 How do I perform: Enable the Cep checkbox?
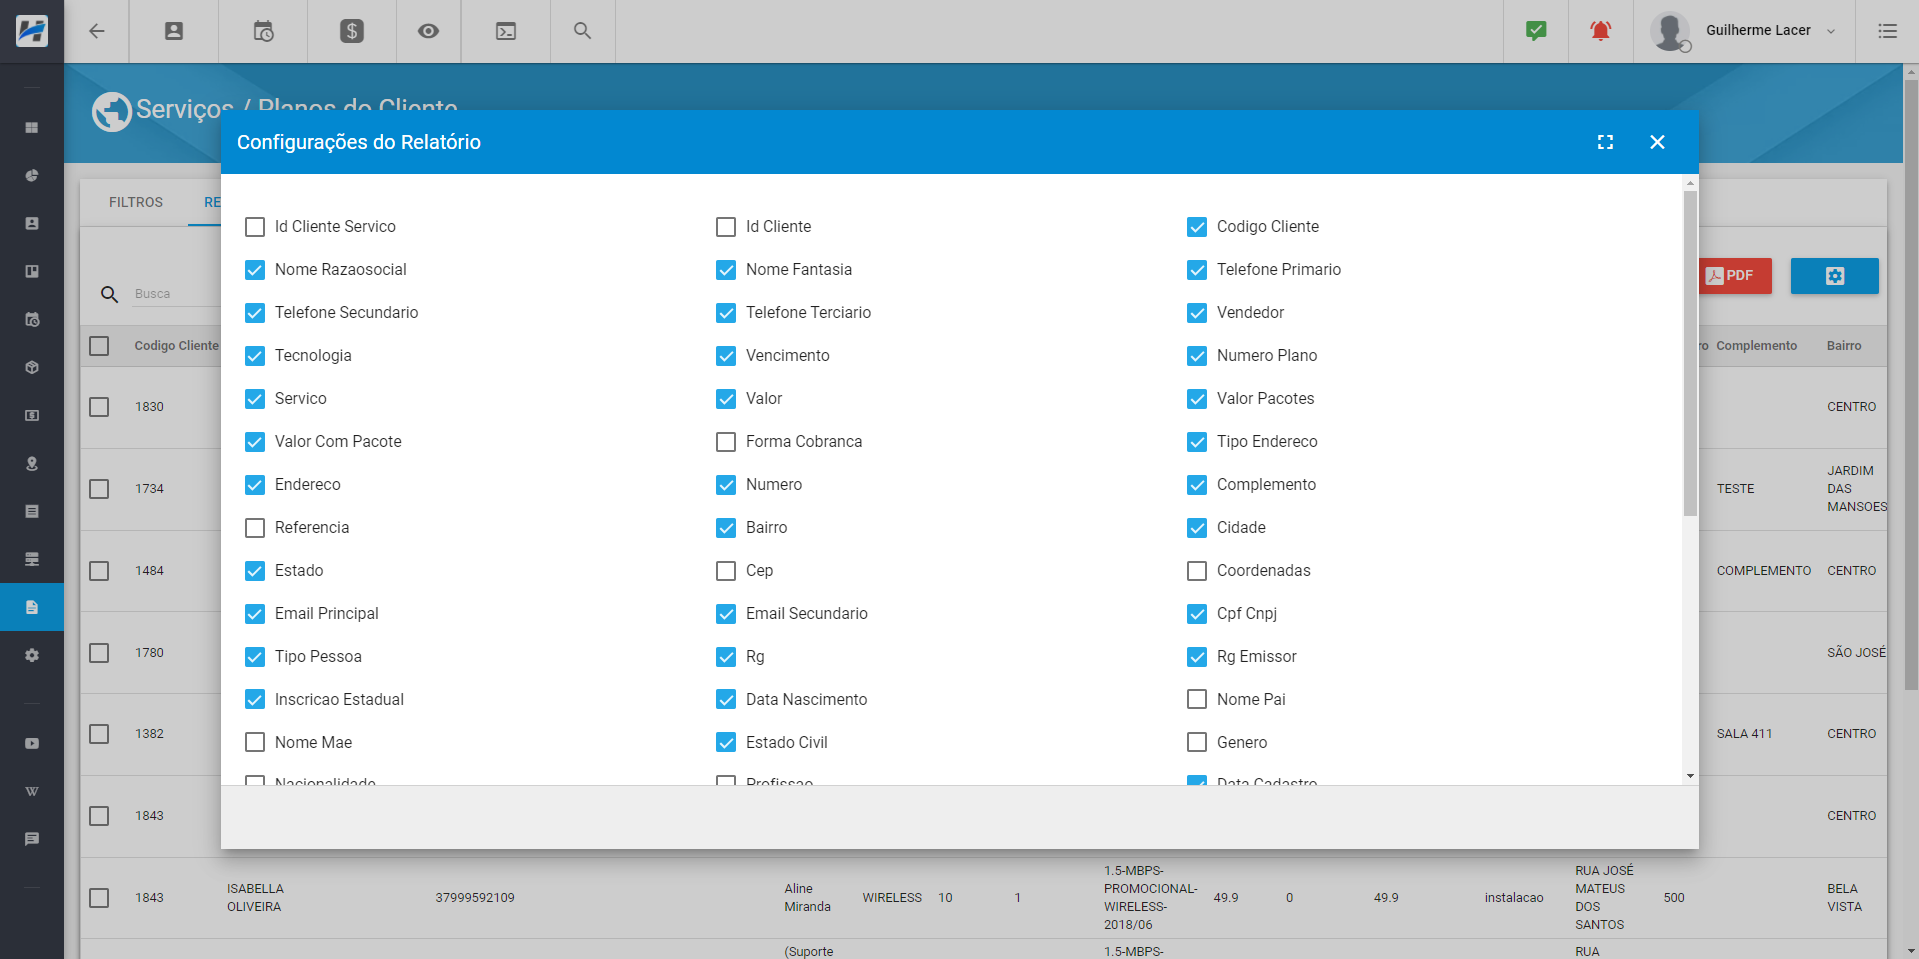[726, 571]
